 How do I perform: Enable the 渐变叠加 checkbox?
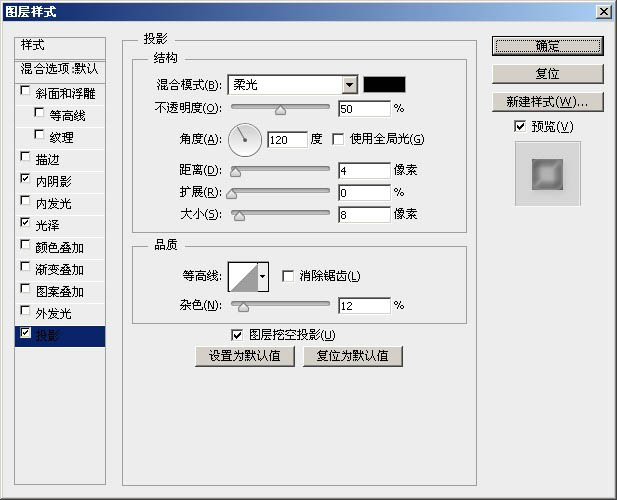(x=25, y=267)
